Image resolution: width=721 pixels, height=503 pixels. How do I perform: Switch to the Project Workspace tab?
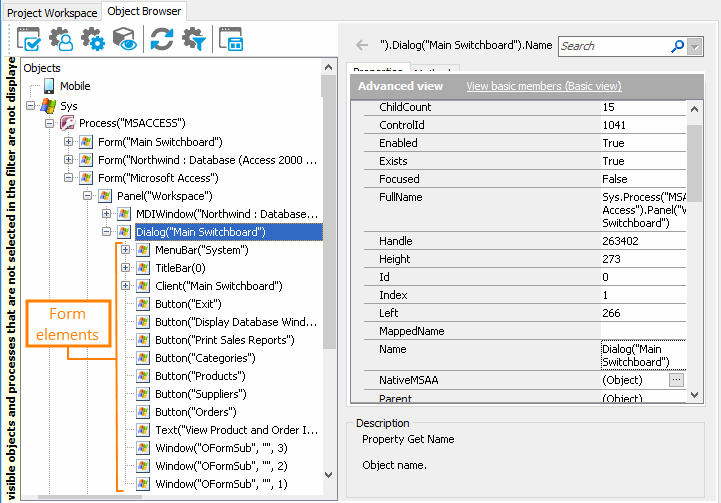pos(52,12)
